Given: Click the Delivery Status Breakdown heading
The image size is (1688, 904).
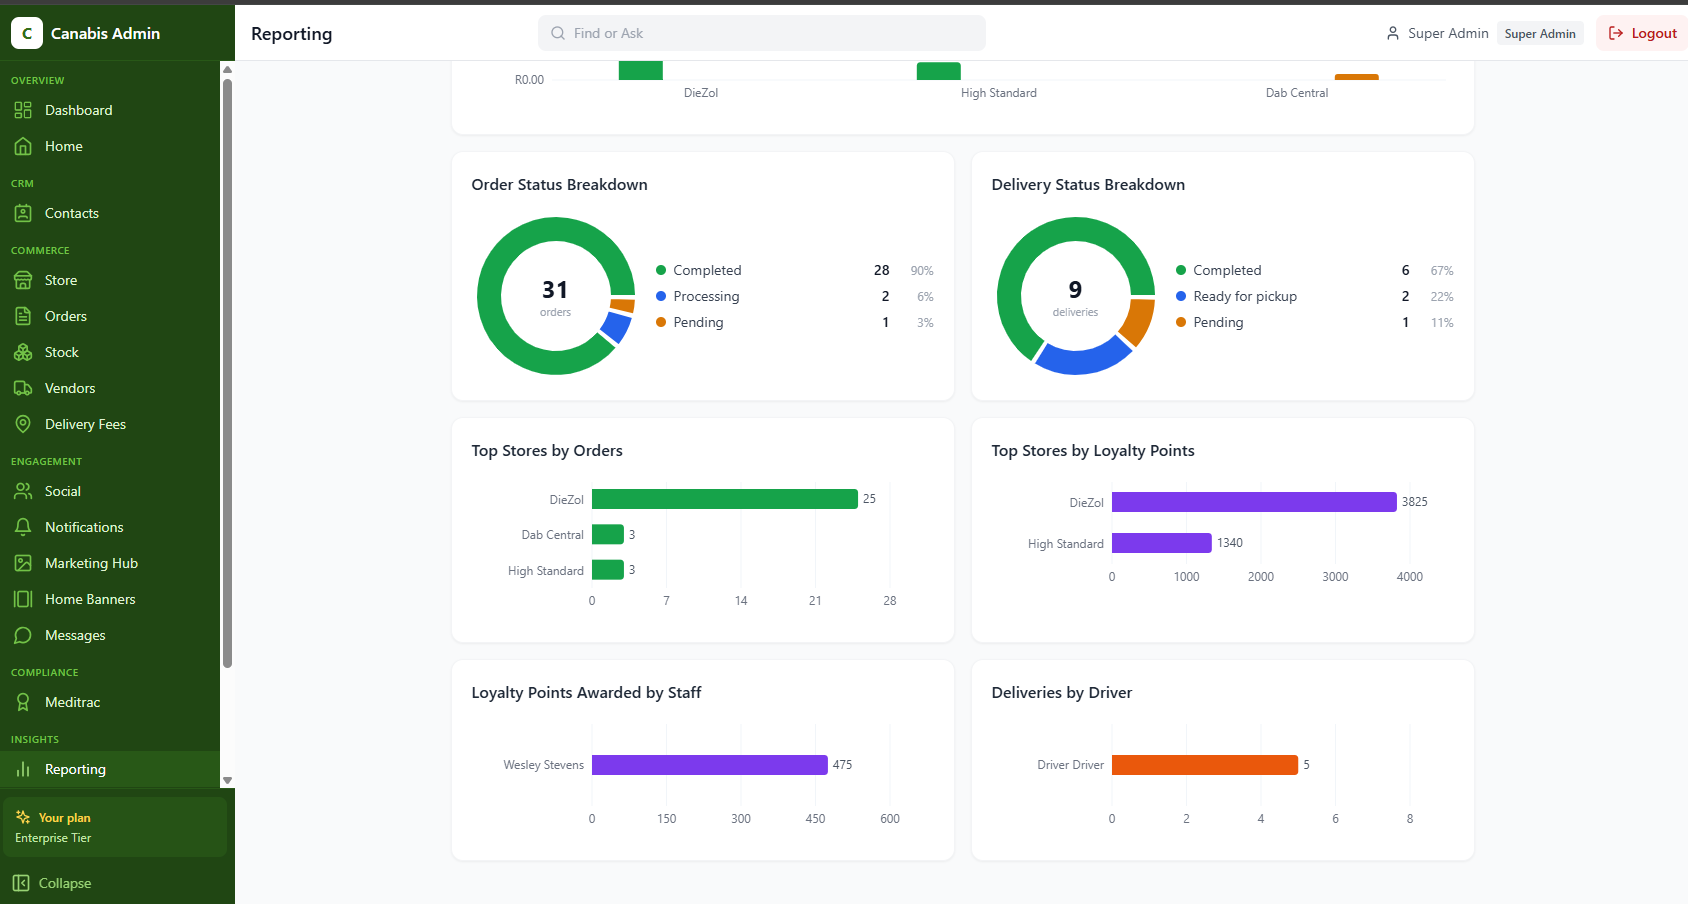Looking at the screenshot, I should pos(1088,185).
